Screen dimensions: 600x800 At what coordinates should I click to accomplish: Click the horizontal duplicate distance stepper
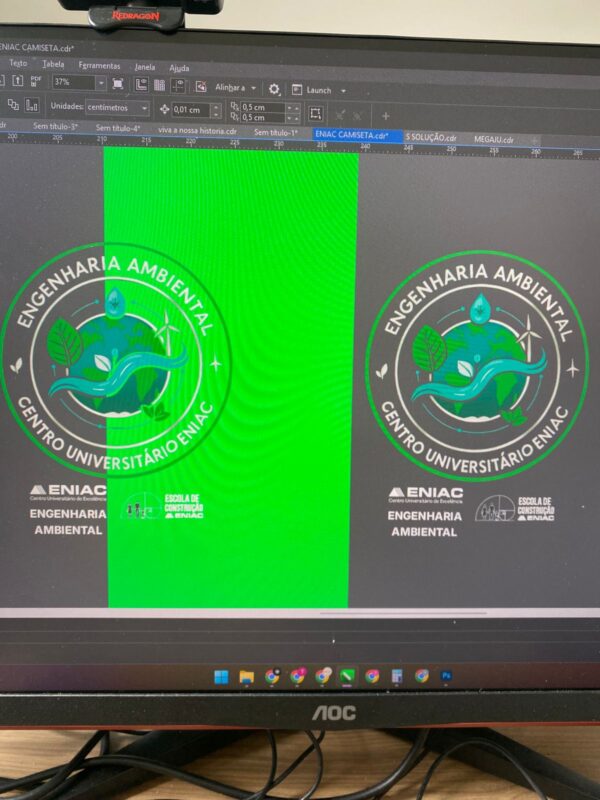(293, 108)
